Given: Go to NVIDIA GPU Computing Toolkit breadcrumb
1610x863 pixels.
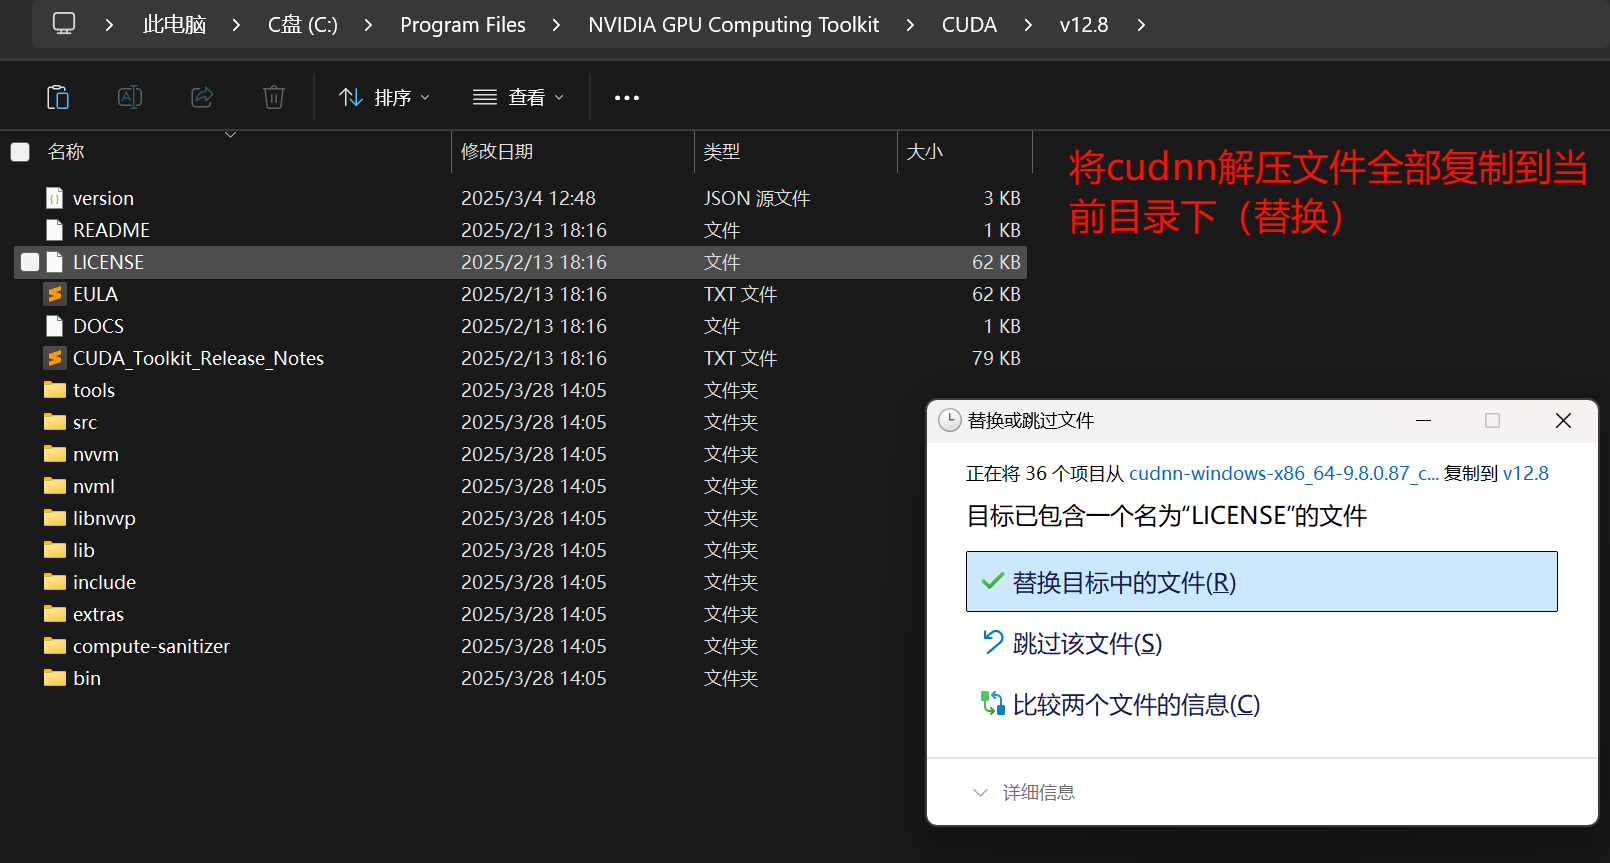Looking at the screenshot, I should (734, 25).
